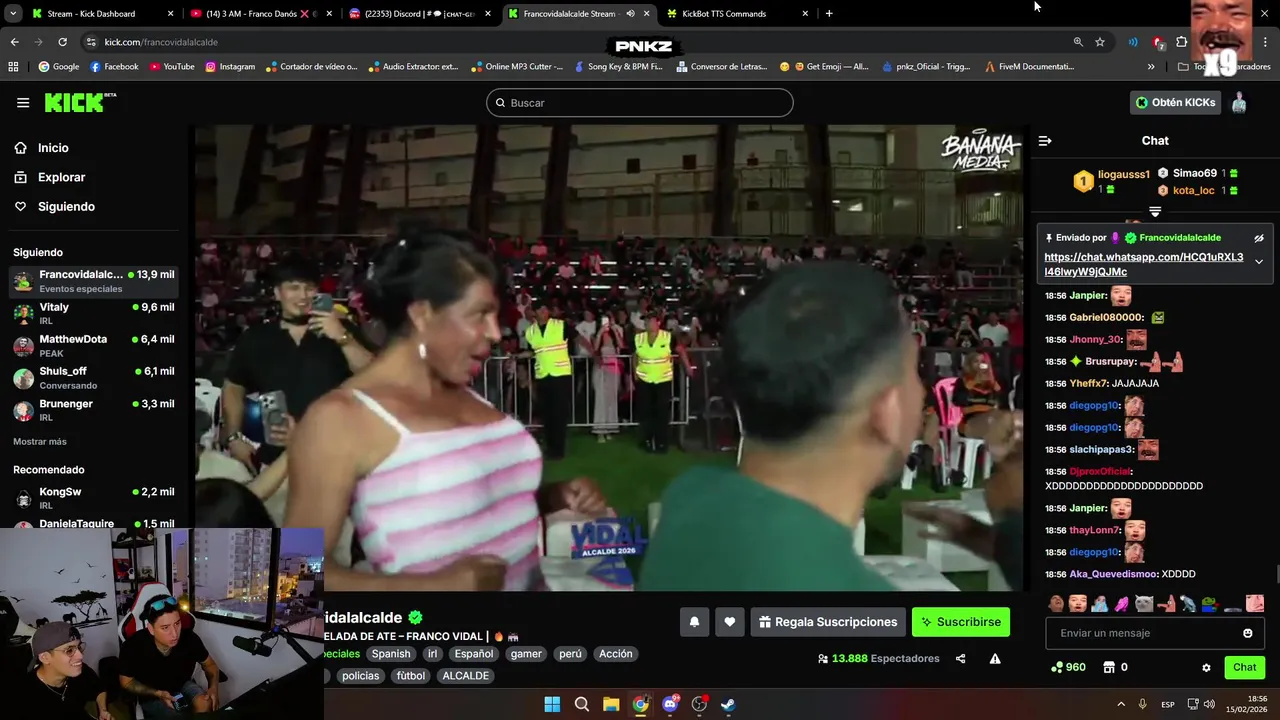The height and width of the screenshot is (720, 1280).
Task: Hide the pinned chat message
Action: pyautogui.click(x=1259, y=238)
